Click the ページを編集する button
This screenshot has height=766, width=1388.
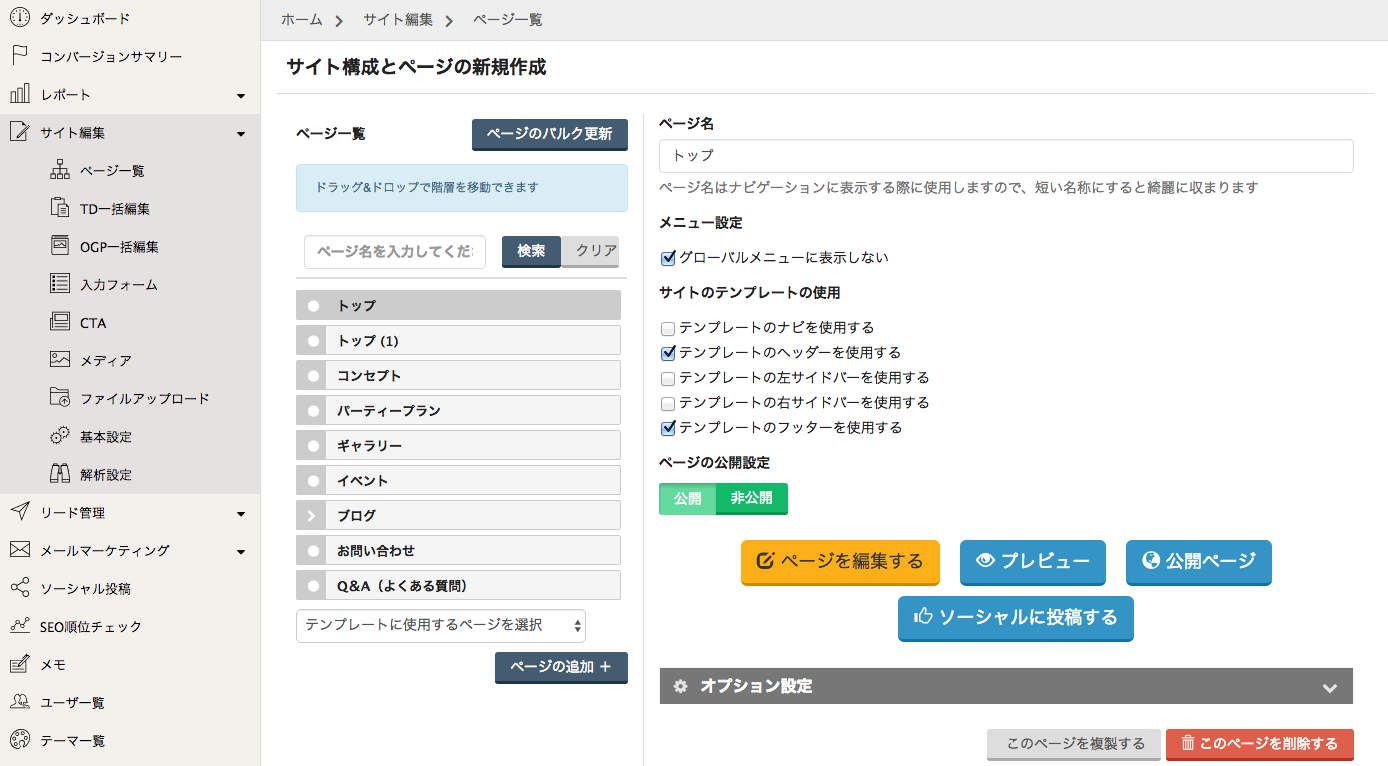point(840,562)
